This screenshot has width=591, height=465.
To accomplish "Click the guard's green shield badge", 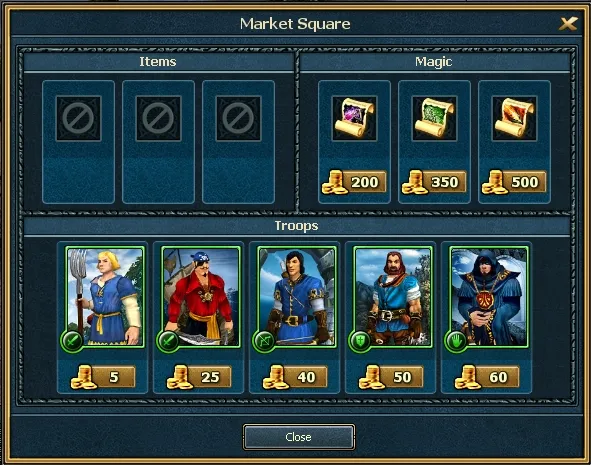I will tap(360, 341).
